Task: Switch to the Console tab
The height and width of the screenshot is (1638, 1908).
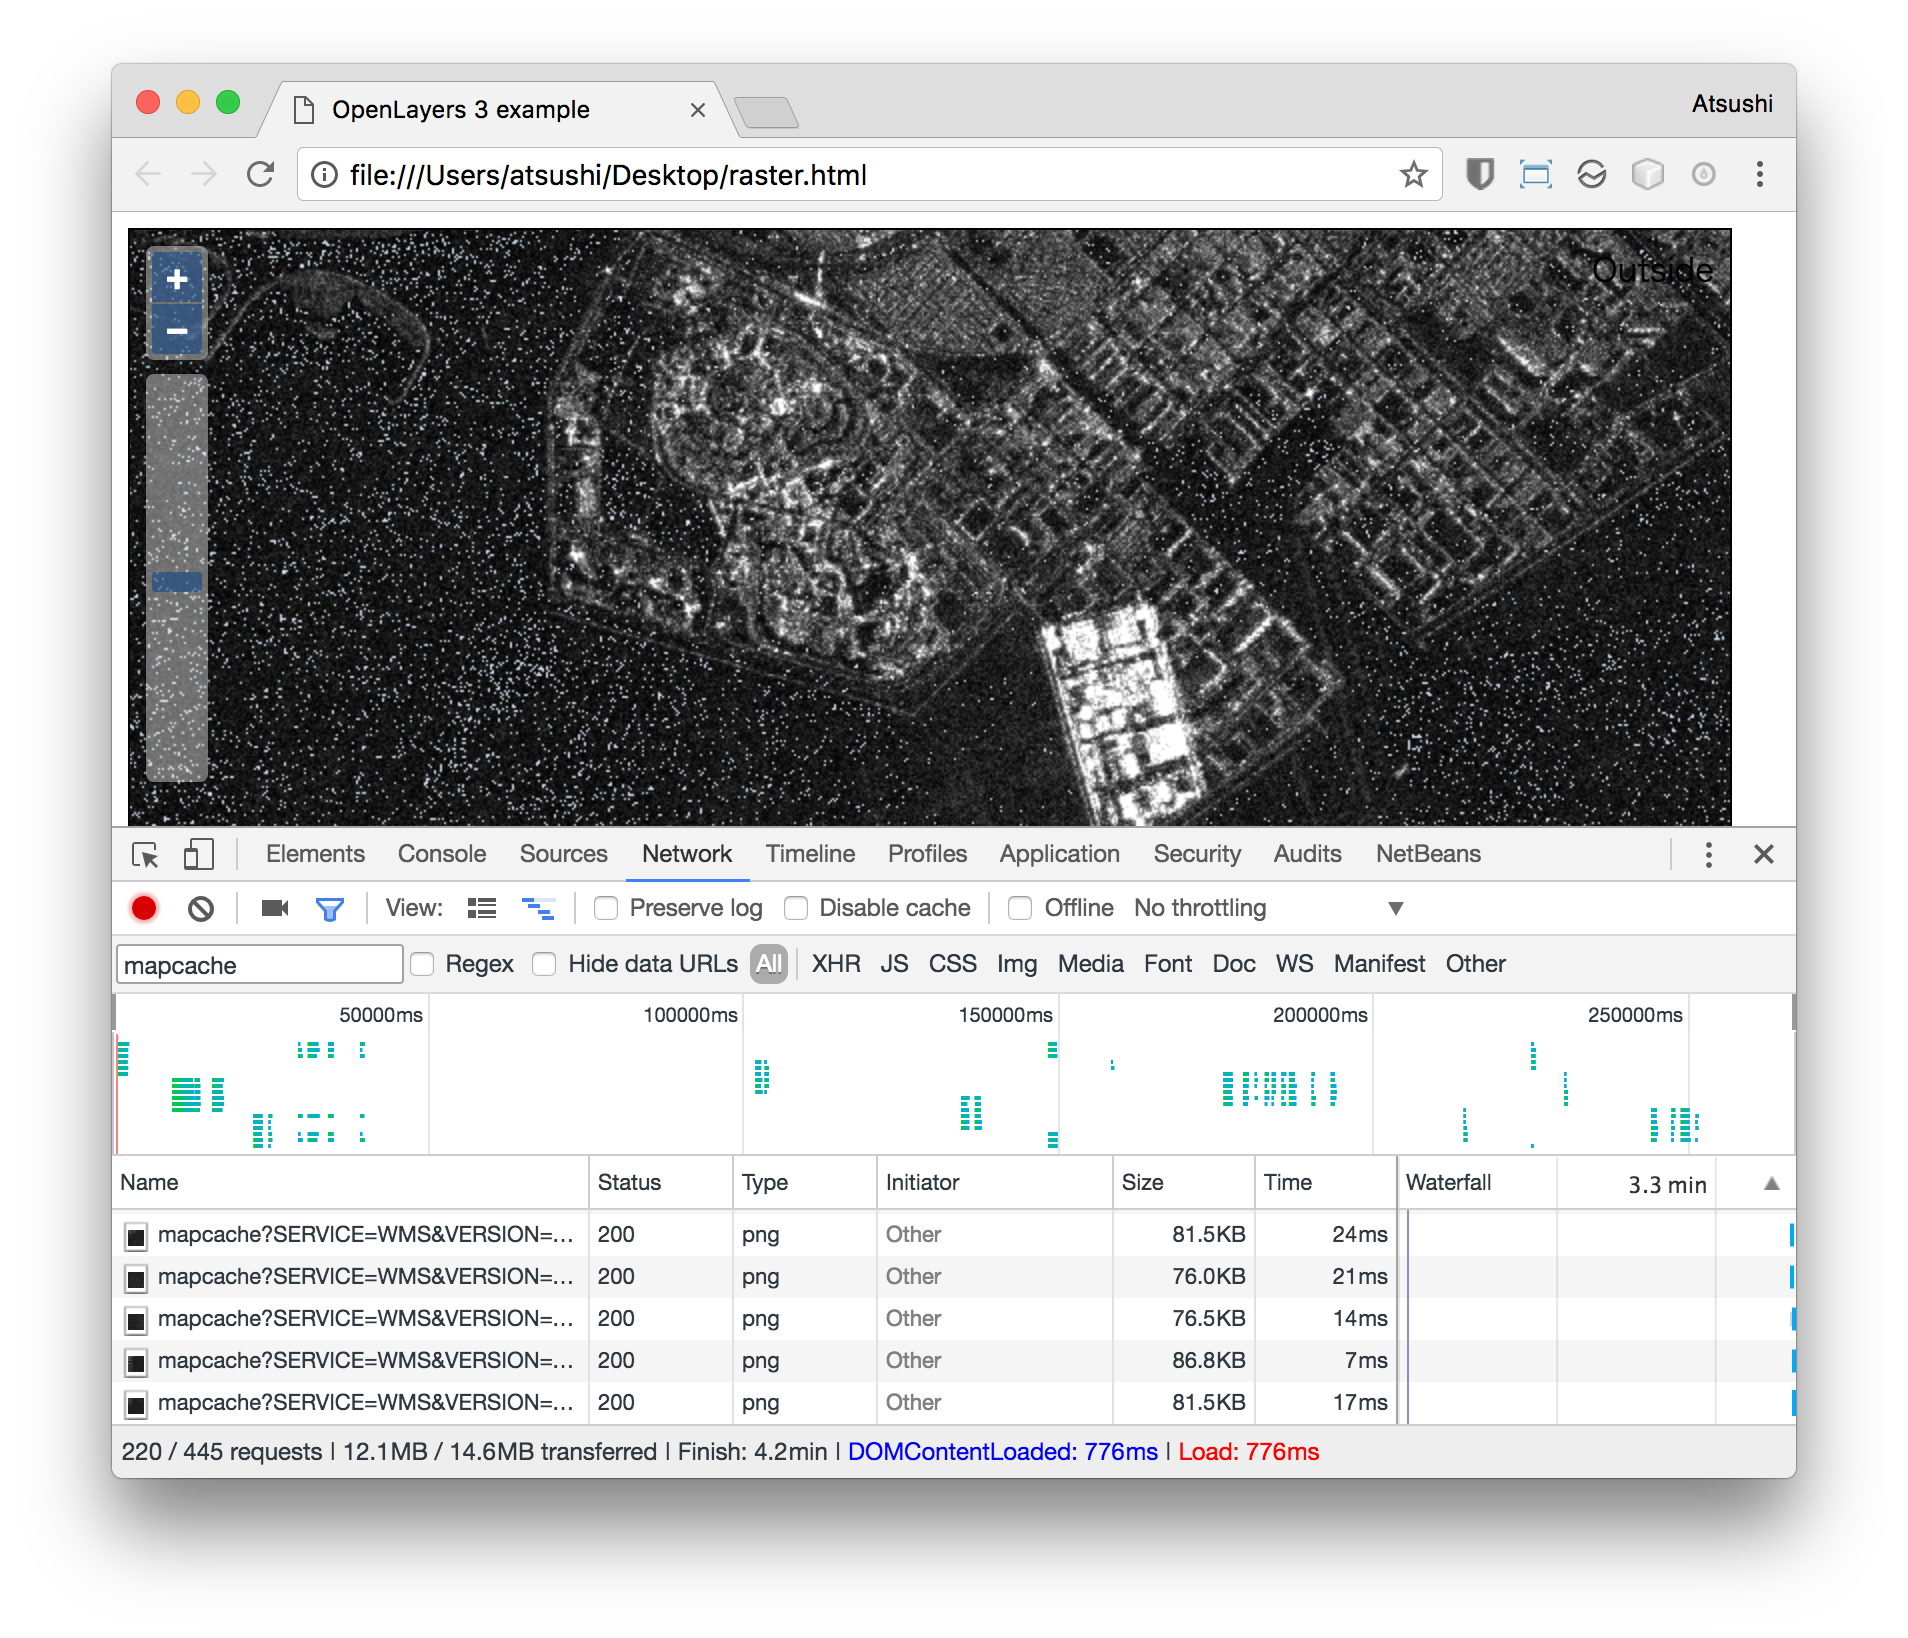Action: [441, 854]
